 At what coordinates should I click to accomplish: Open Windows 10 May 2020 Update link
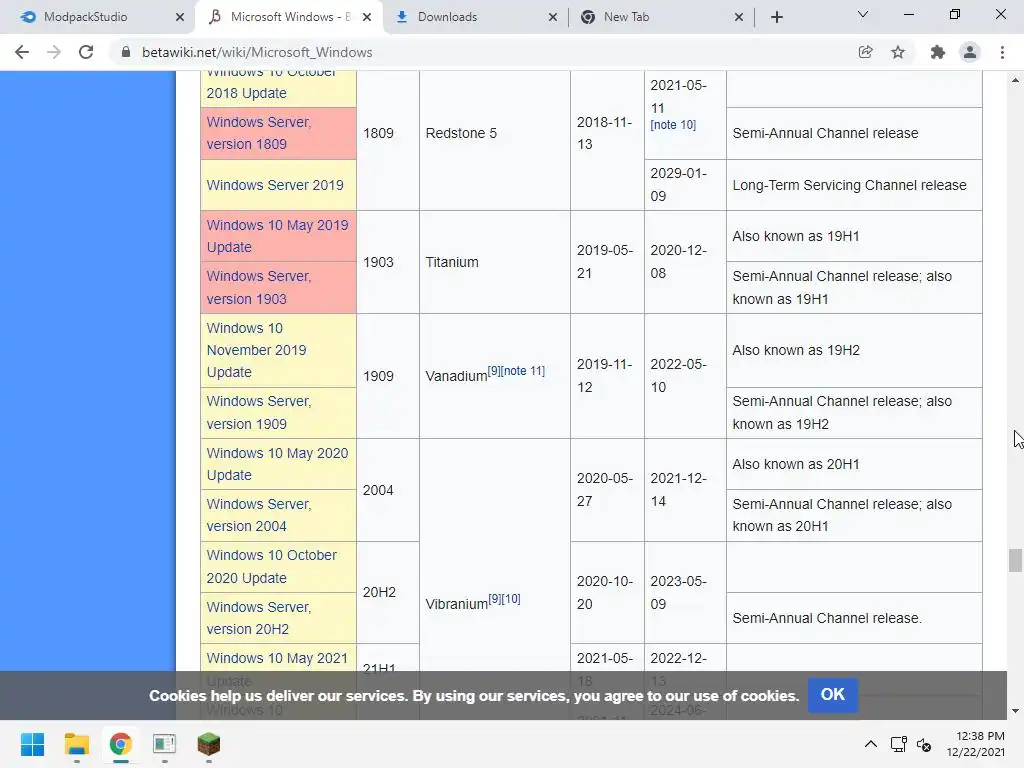click(278, 464)
